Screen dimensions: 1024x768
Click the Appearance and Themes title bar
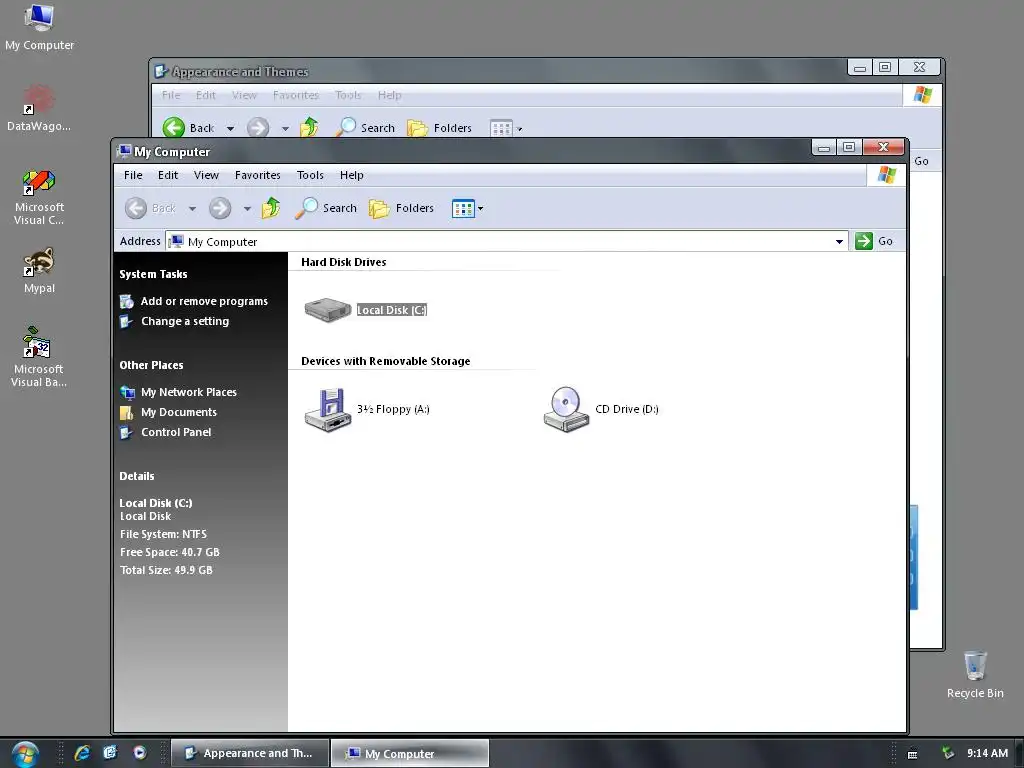[x=496, y=71]
